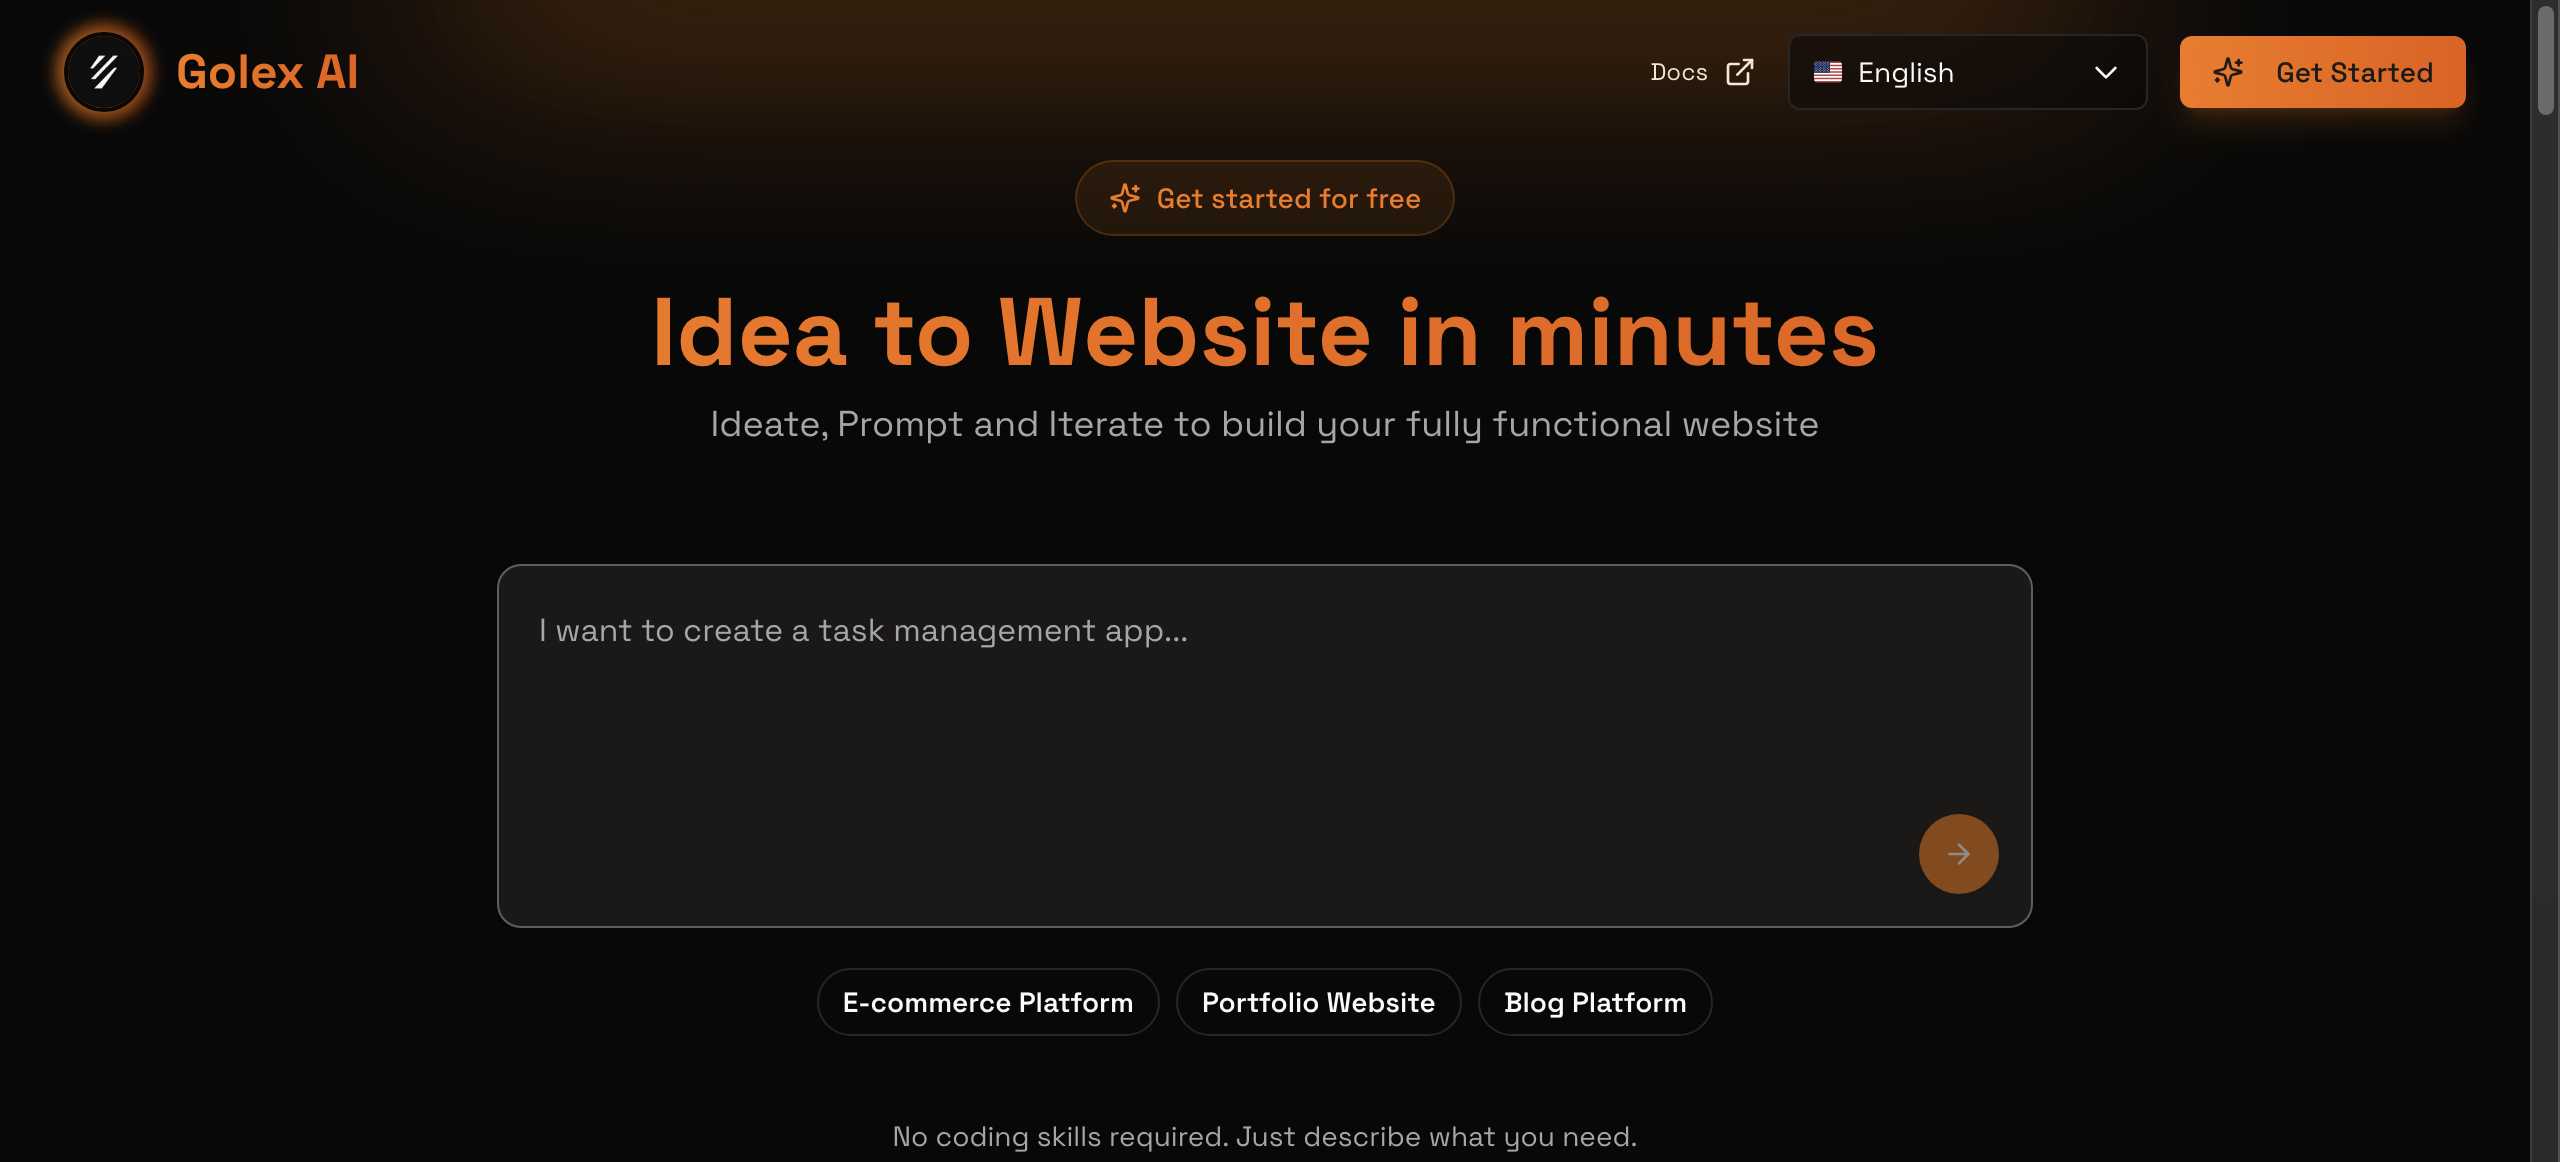Select the E-commerce Platform suggestion

click(x=987, y=1002)
